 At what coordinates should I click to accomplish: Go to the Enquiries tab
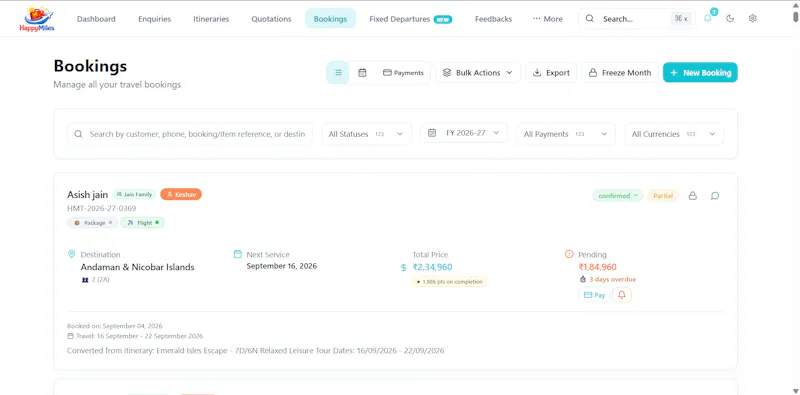155,19
